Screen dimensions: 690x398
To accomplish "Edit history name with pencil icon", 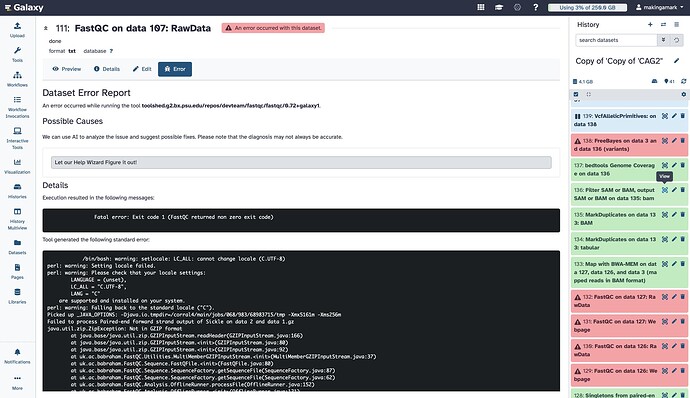I will (x=676, y=61).
